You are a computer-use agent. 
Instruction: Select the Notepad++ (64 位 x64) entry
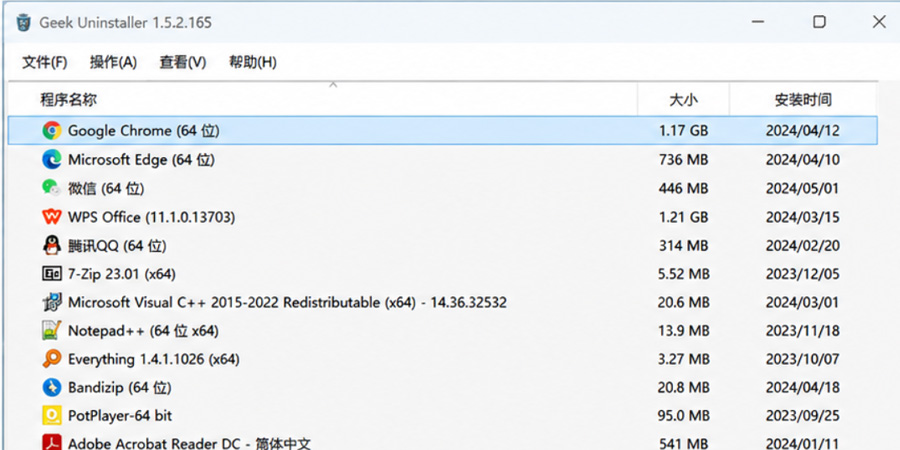click(443, 331)
